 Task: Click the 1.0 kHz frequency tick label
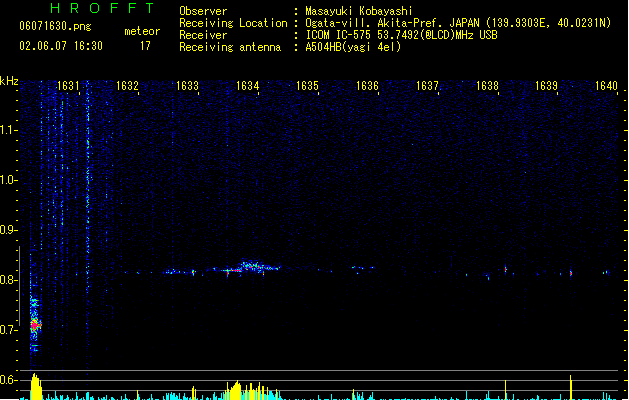(7, 180)
